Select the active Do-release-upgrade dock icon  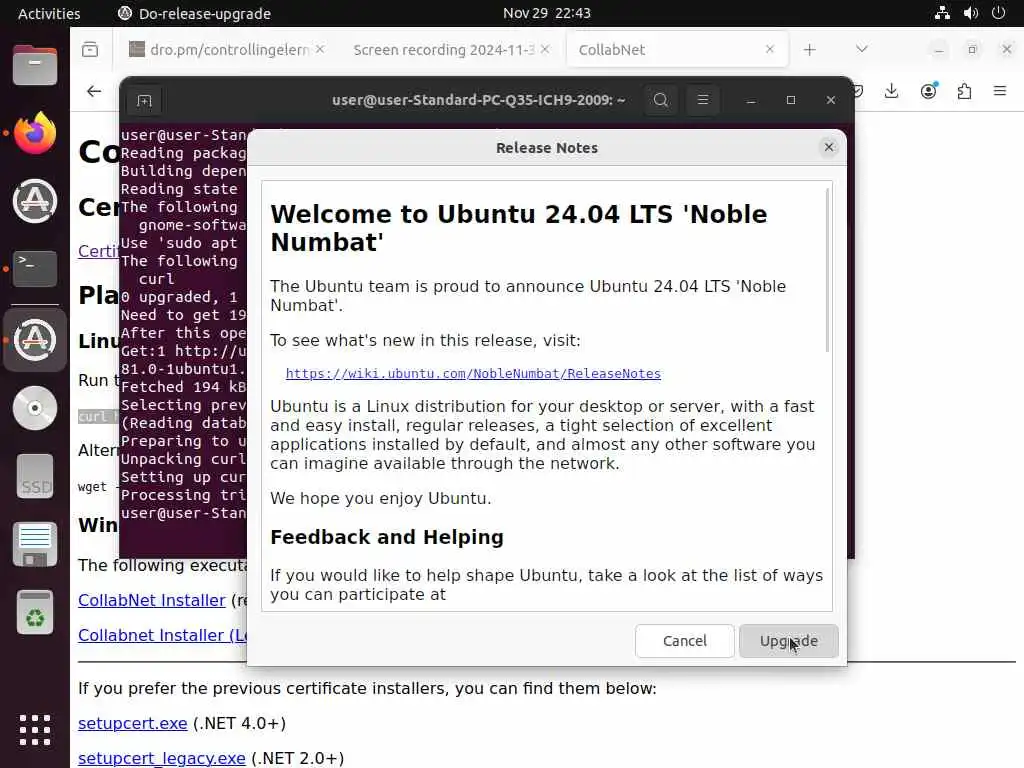click(35, 340)
